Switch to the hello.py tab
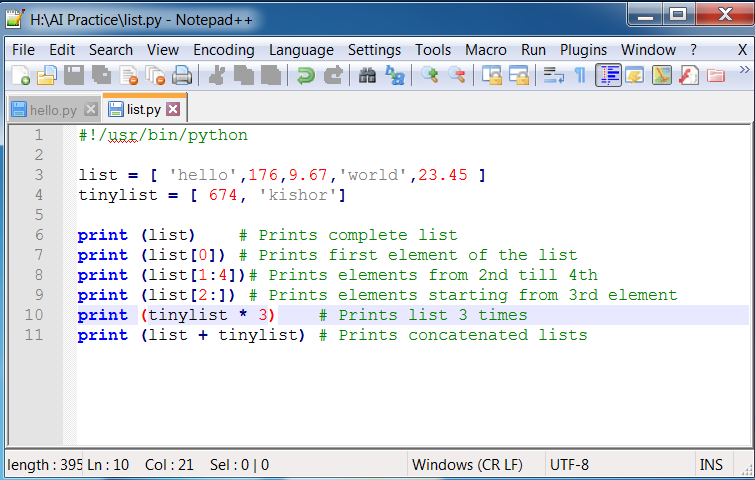Screen dimensions: 755x480 (x=53, y=110)
